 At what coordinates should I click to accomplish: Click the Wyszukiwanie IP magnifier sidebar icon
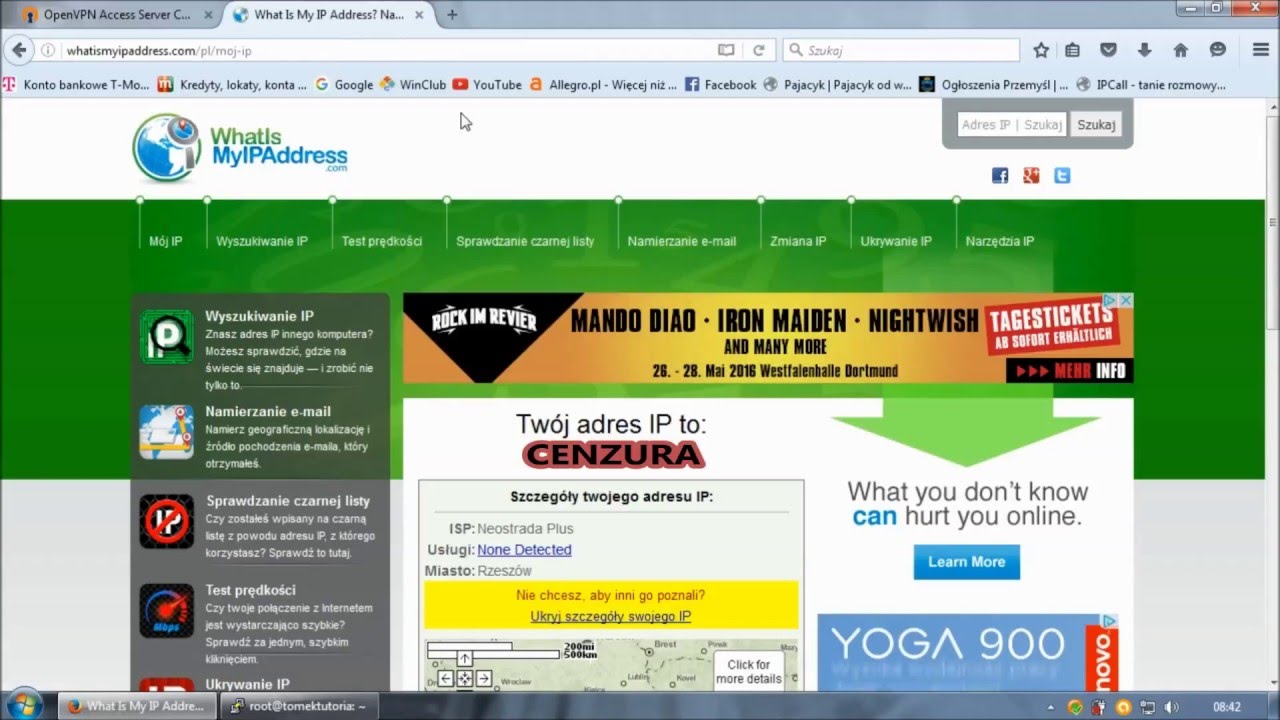(x=166, y=337)
